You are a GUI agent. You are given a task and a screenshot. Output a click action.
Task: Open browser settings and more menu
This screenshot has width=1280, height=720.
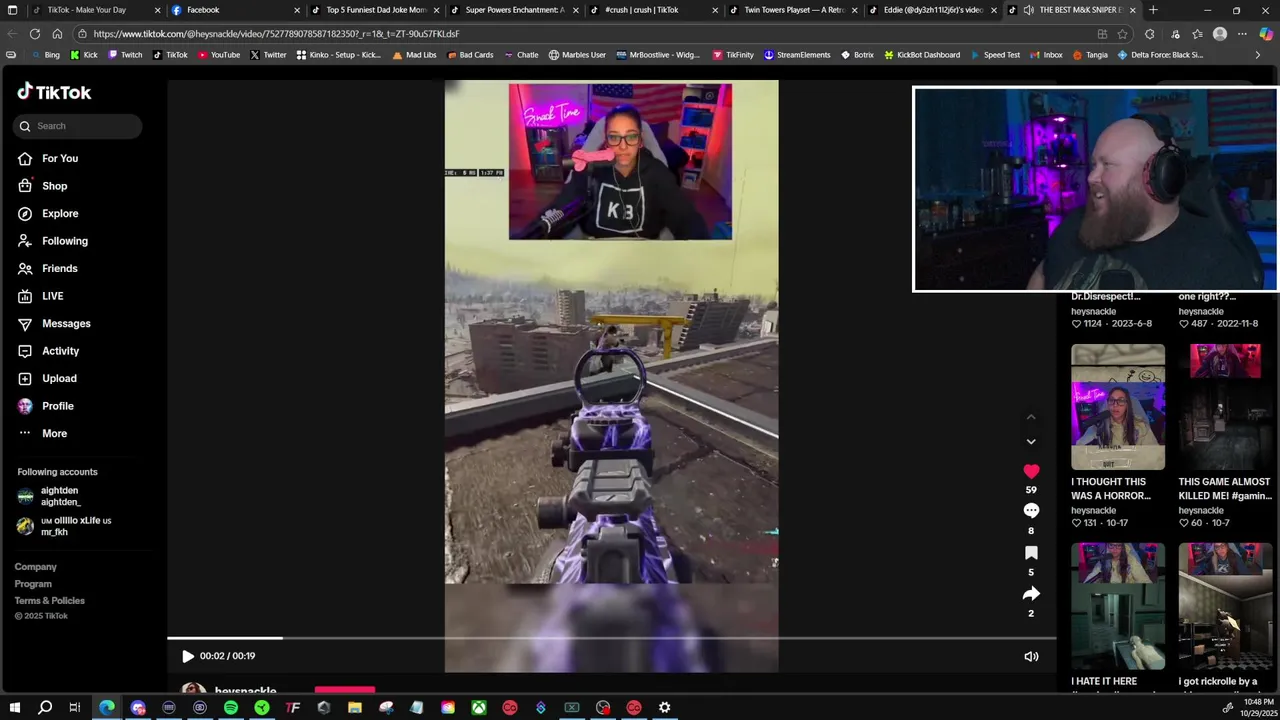point(1242,34)
